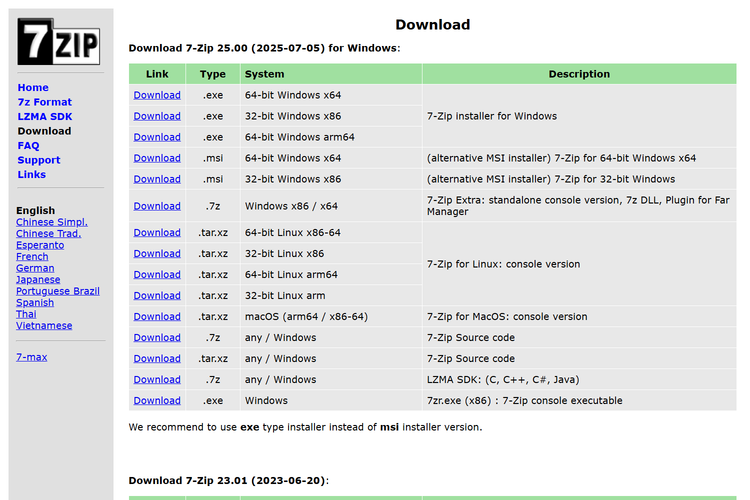The image size is (750, 500).
Task: Download .msi for 64-bit Windows x64
Action: [x=157, y=158]
